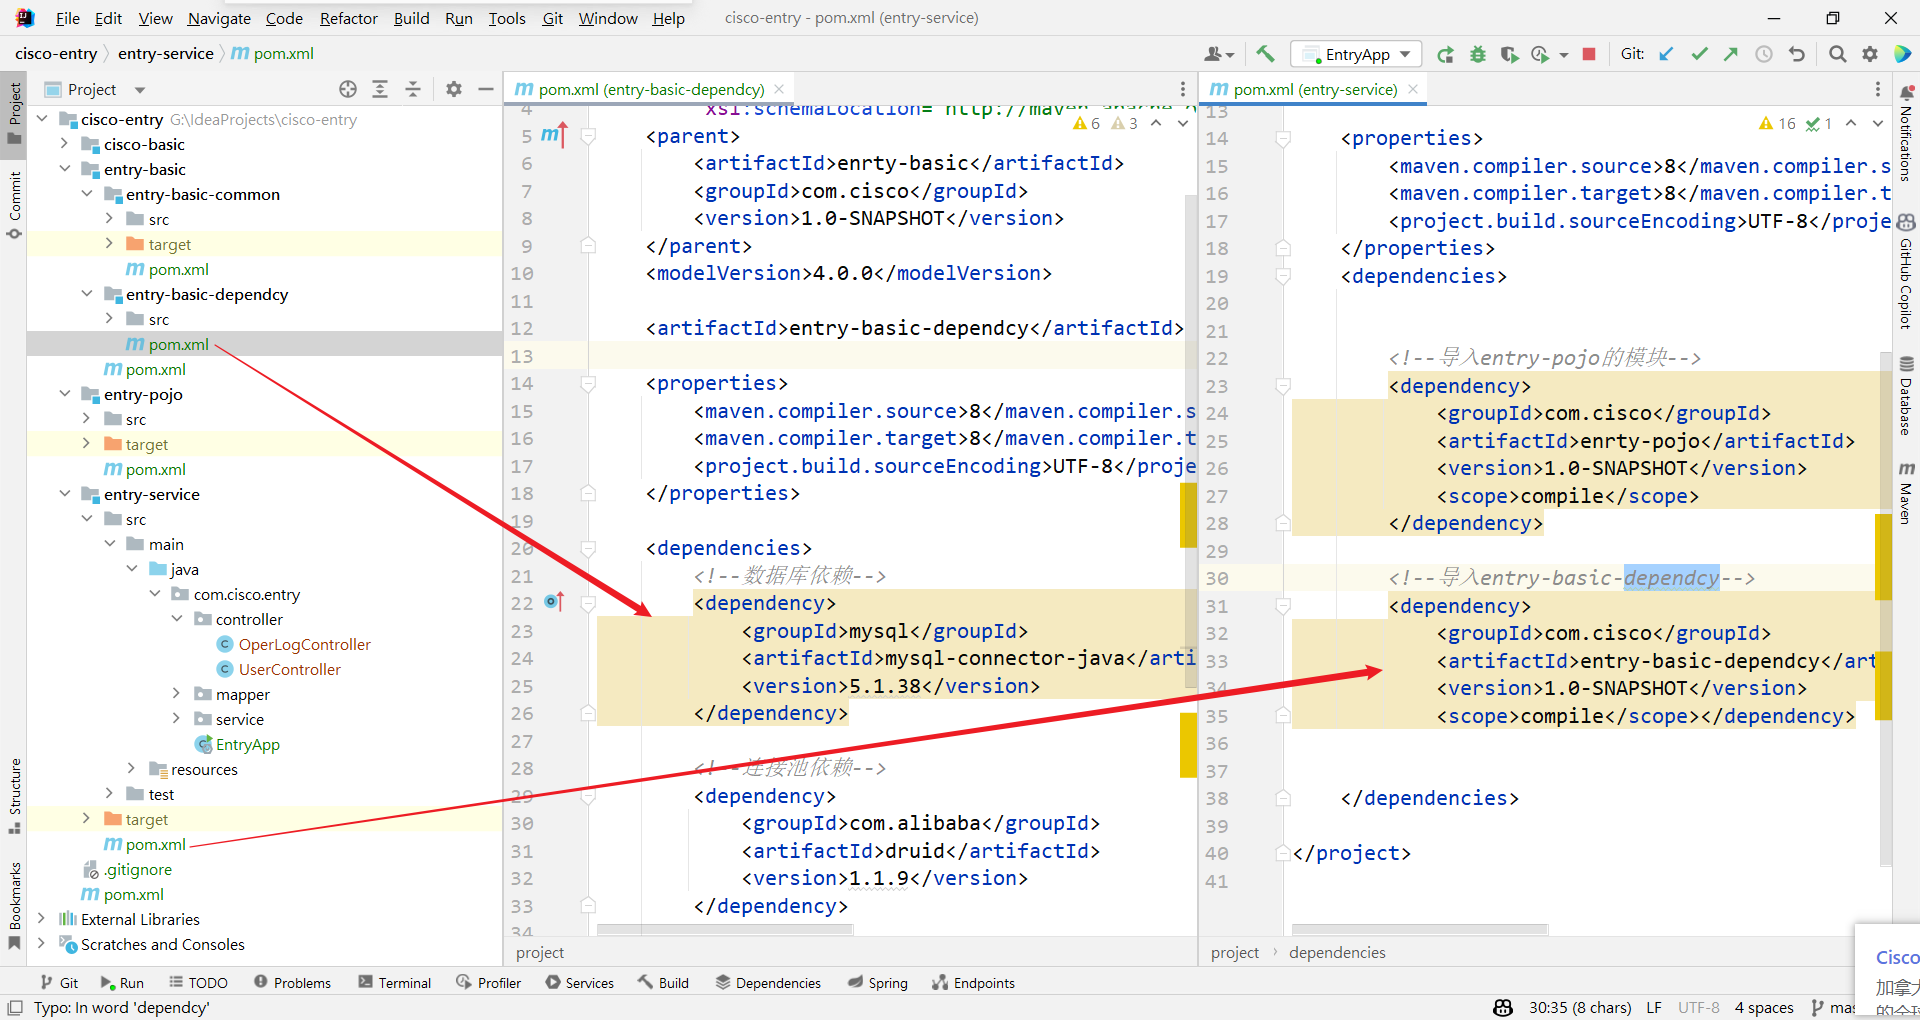
Task: Expand the resources folder
Action: point(131,769)
